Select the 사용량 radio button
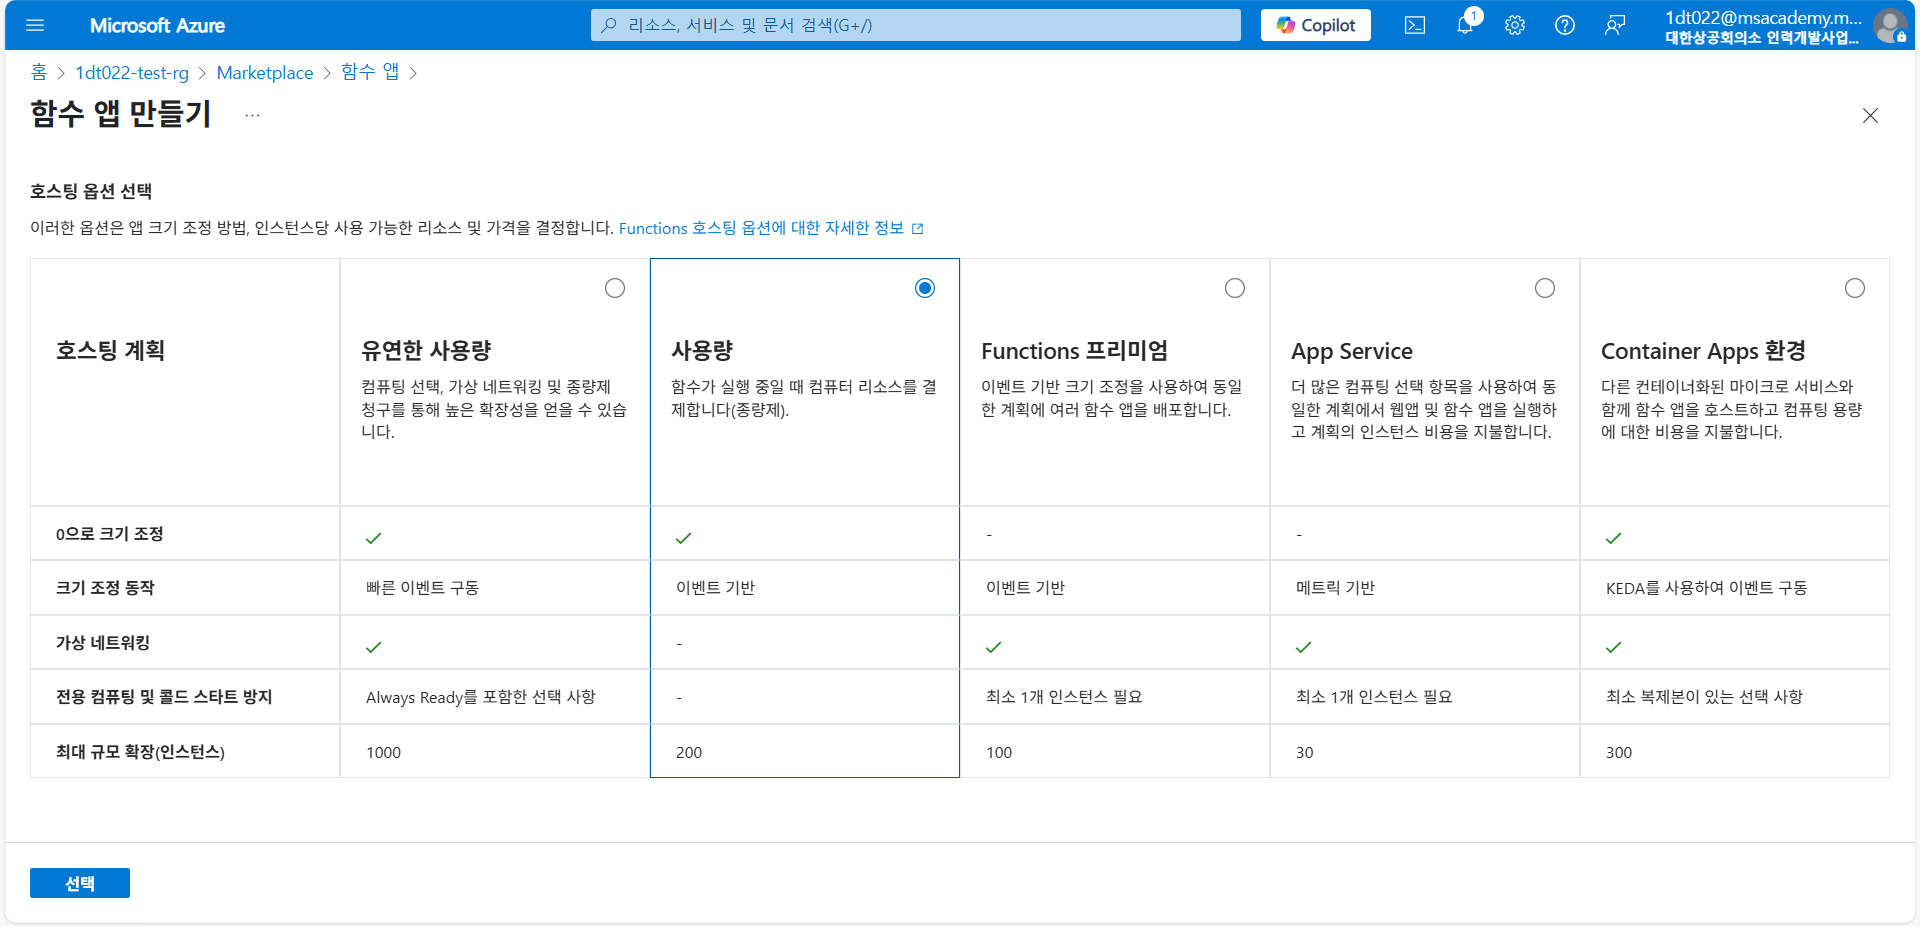 click(x=925, y=288)
